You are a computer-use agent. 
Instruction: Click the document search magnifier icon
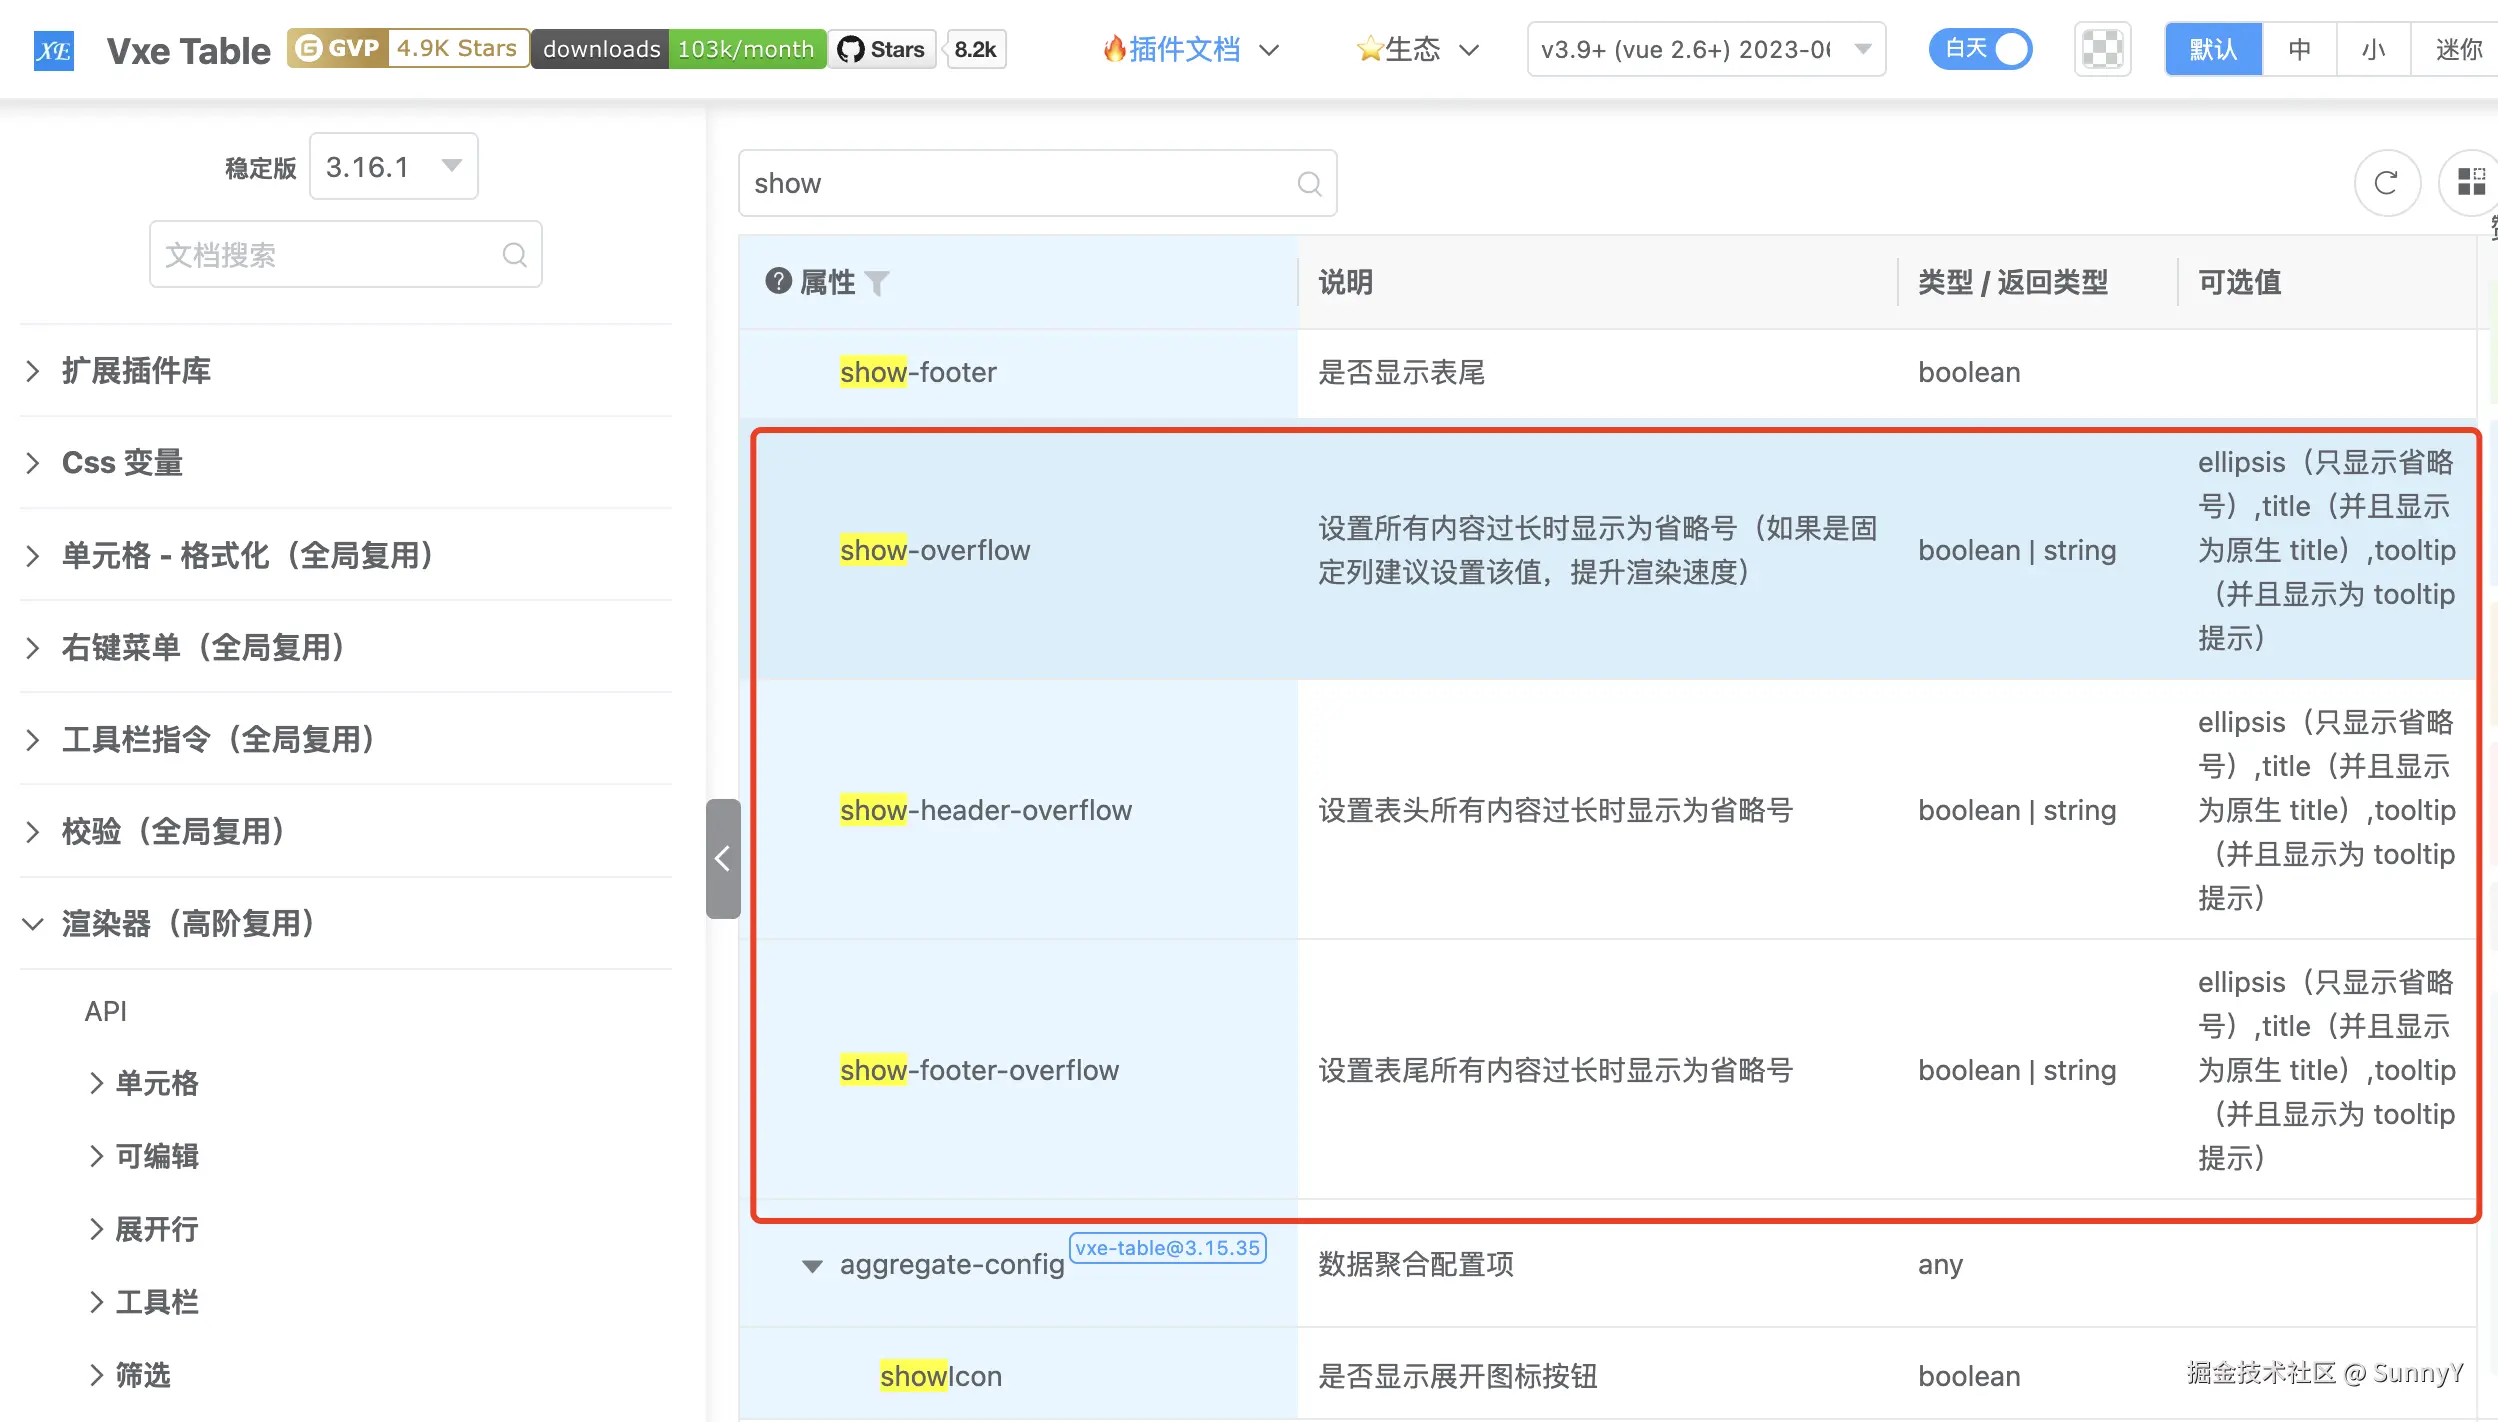click(x=514, y=255)
